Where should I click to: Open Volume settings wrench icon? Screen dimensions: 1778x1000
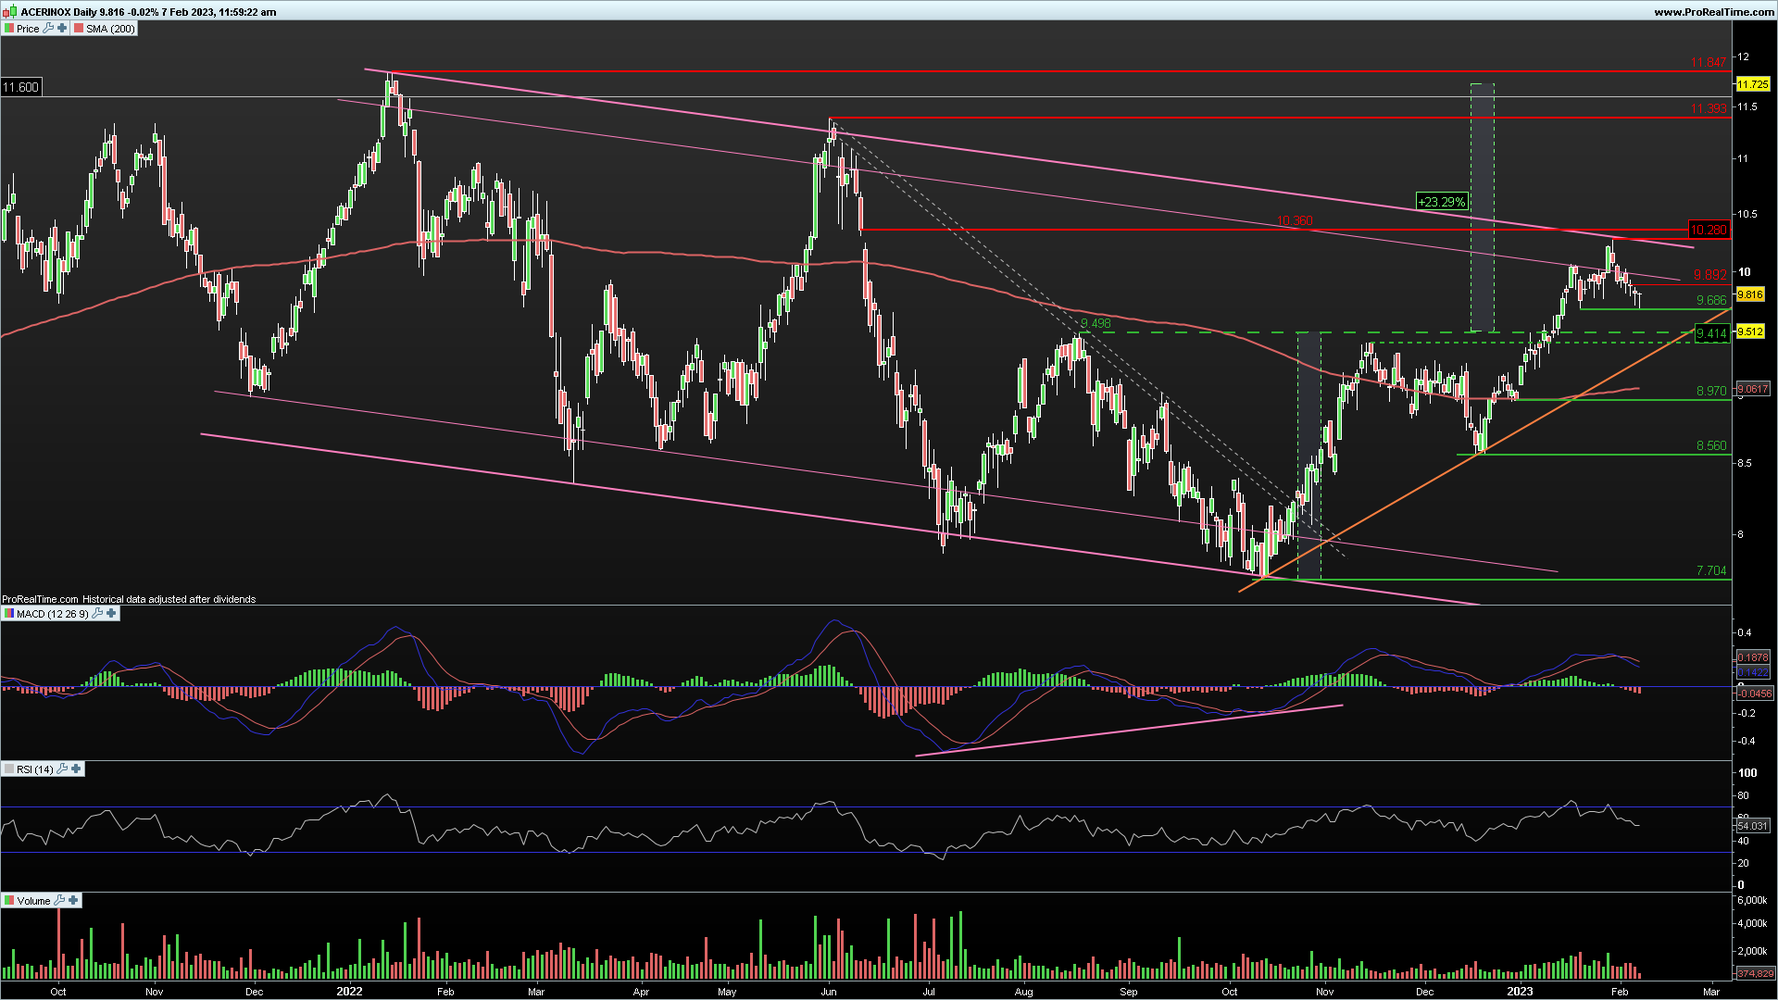59,901
